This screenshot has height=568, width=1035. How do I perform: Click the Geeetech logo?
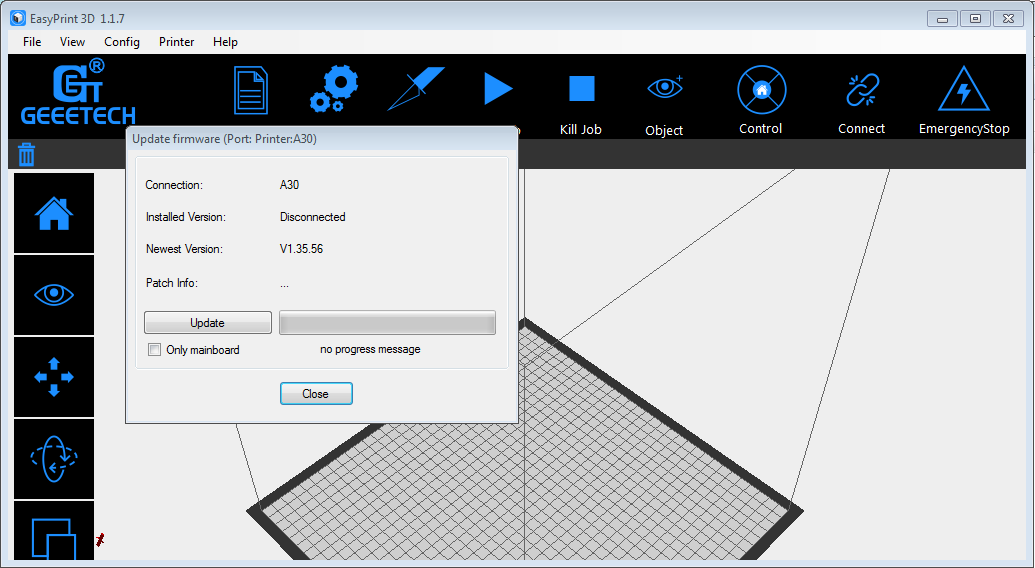pyautogui.click(x=78, y=92)
